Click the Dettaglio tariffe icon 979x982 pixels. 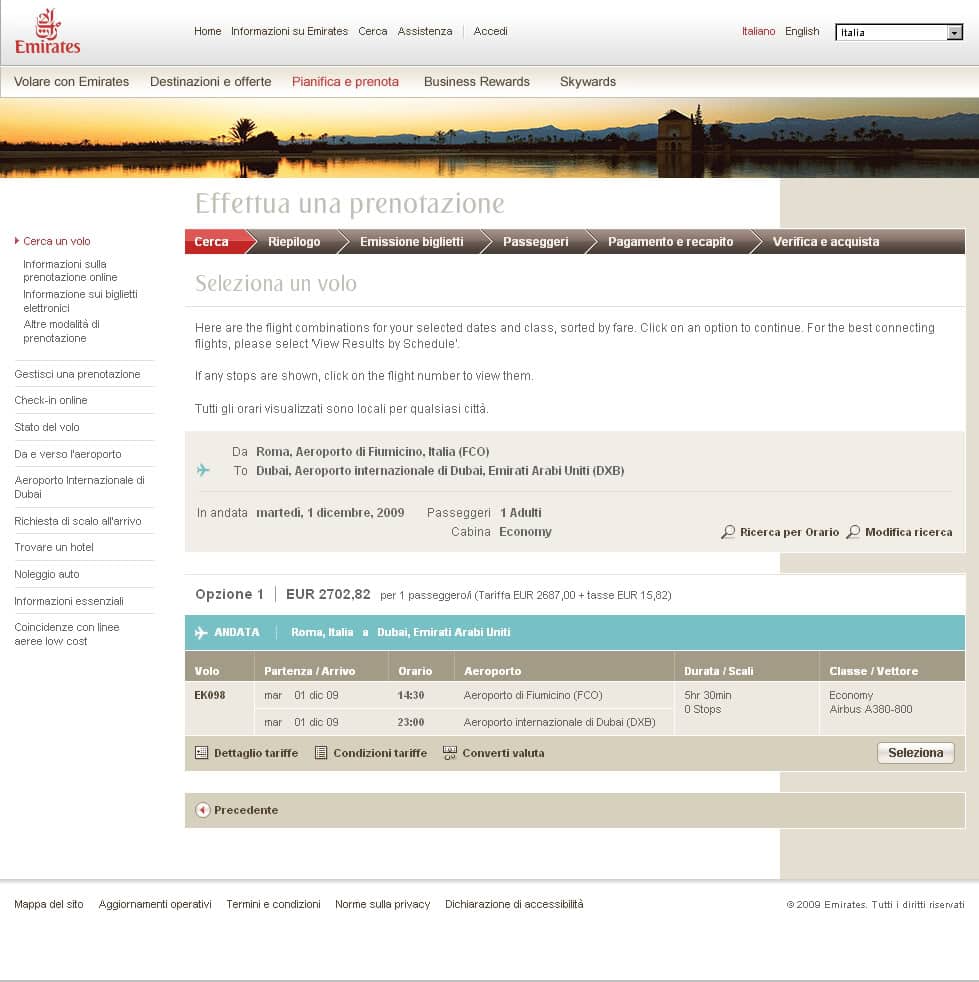(x=202, y=753)
